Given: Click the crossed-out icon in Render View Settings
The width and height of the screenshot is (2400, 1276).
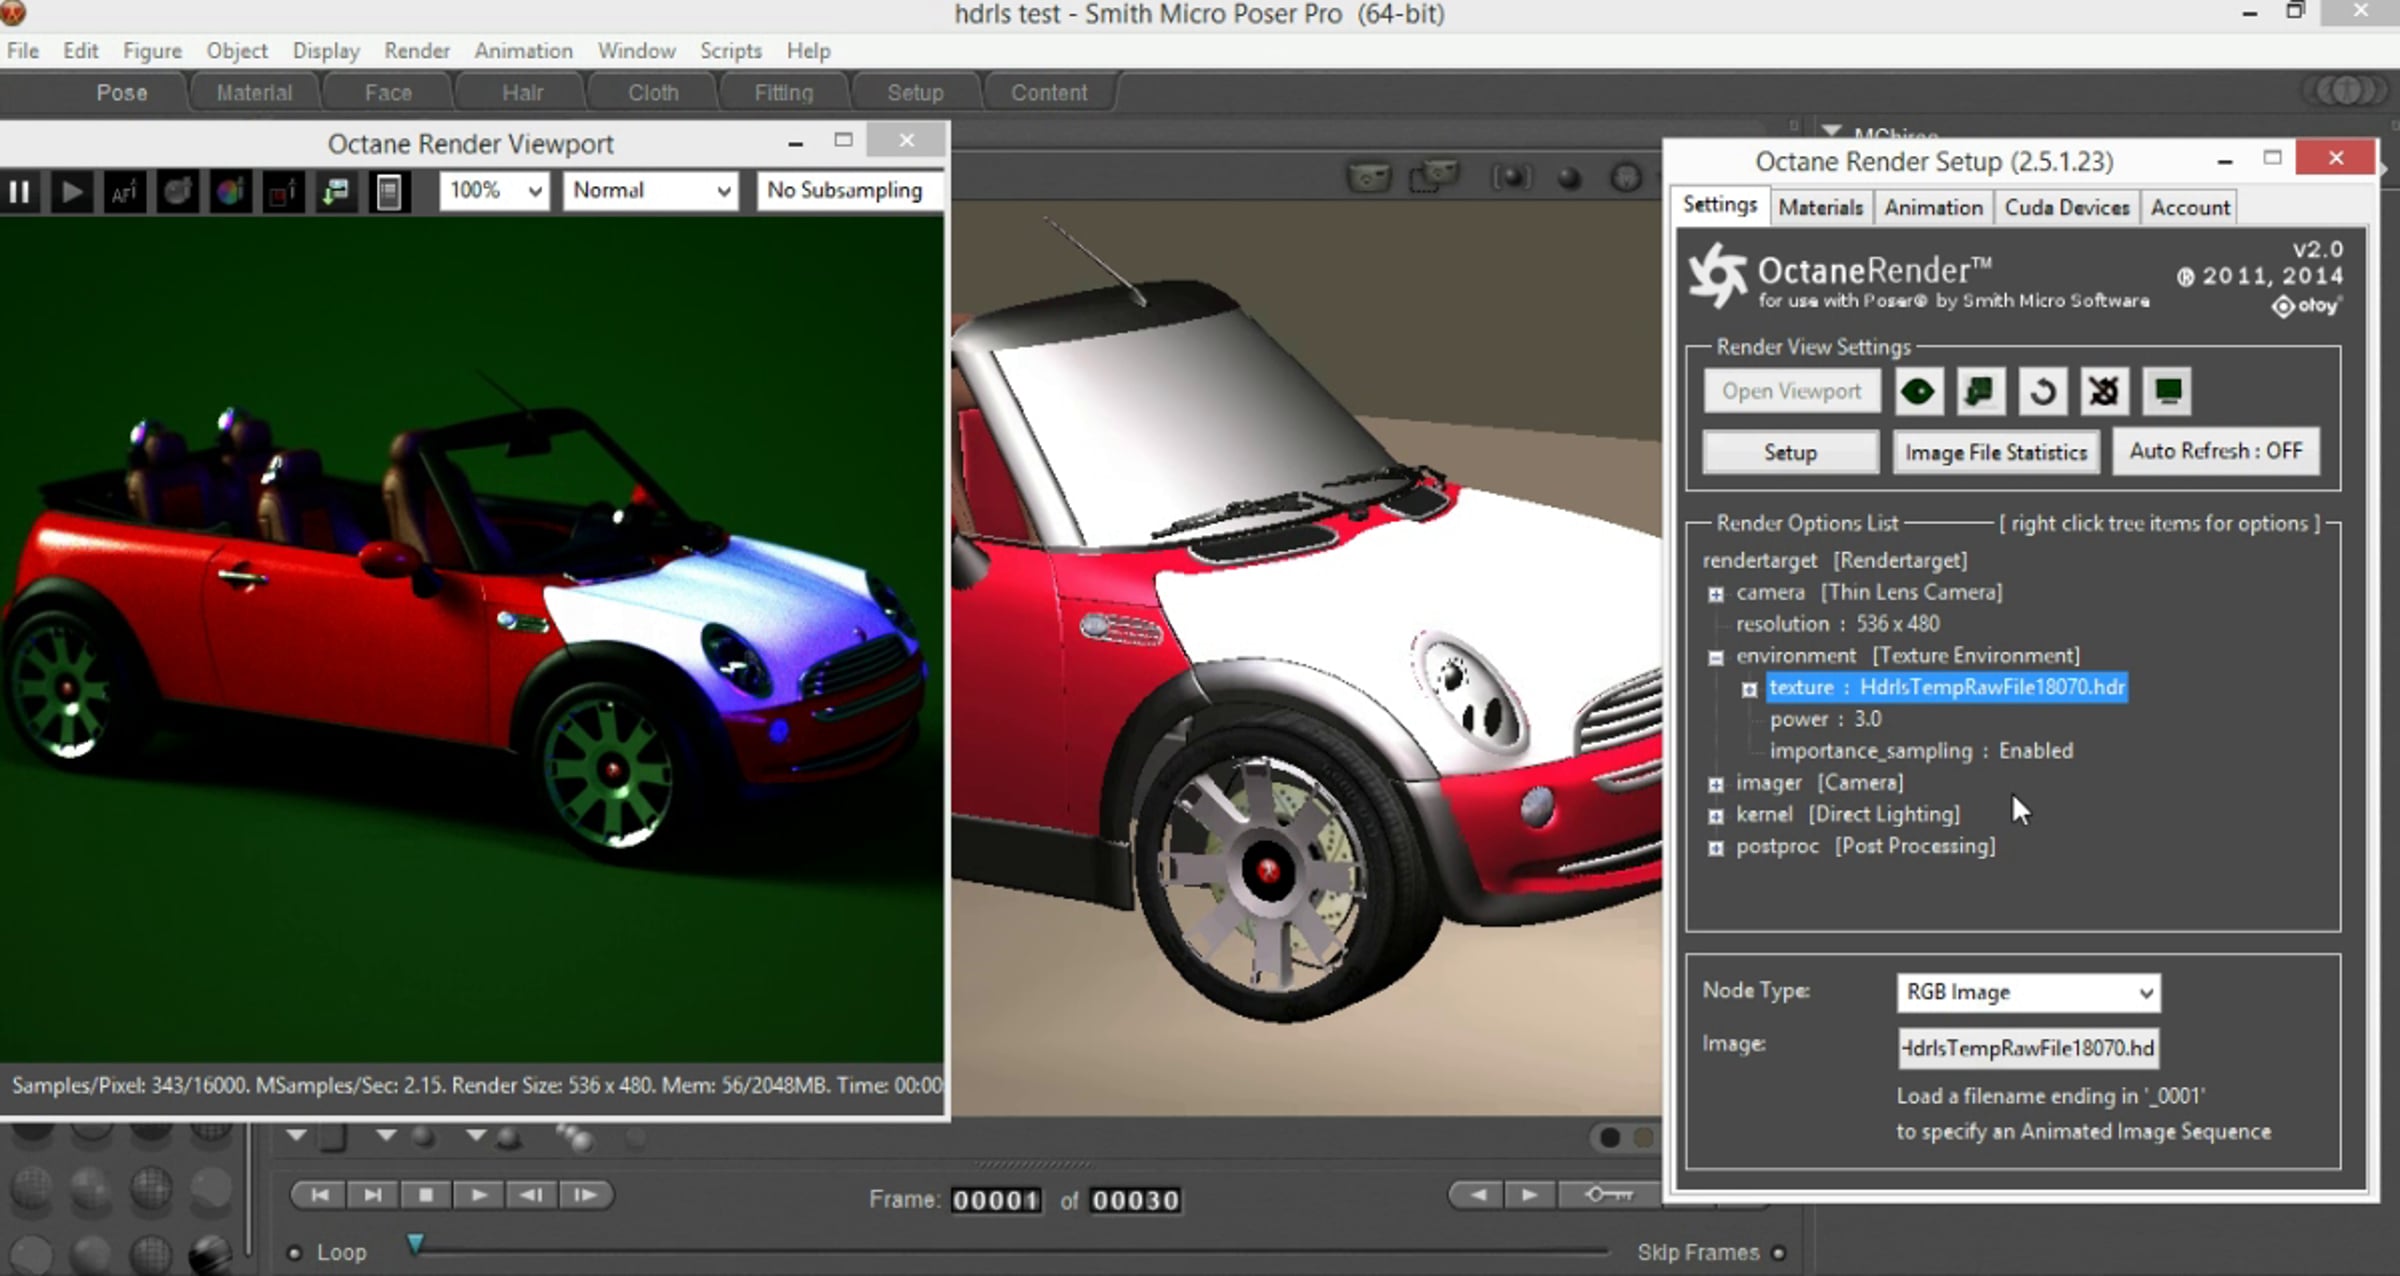Looking at the screenshot, I should (2104, 391).
